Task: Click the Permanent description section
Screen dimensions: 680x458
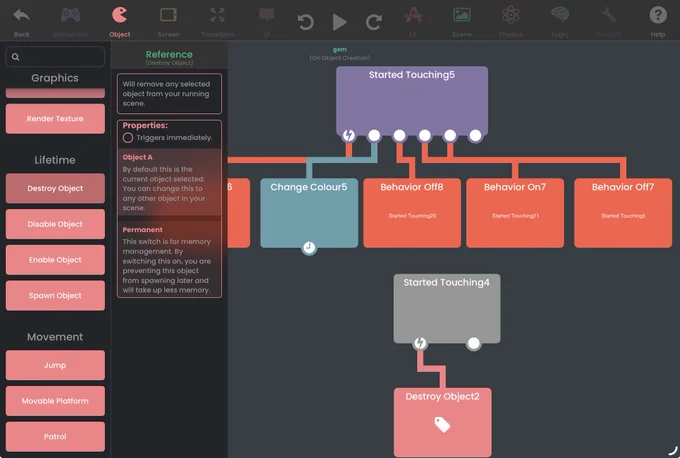Action: [x=169, y=259]
